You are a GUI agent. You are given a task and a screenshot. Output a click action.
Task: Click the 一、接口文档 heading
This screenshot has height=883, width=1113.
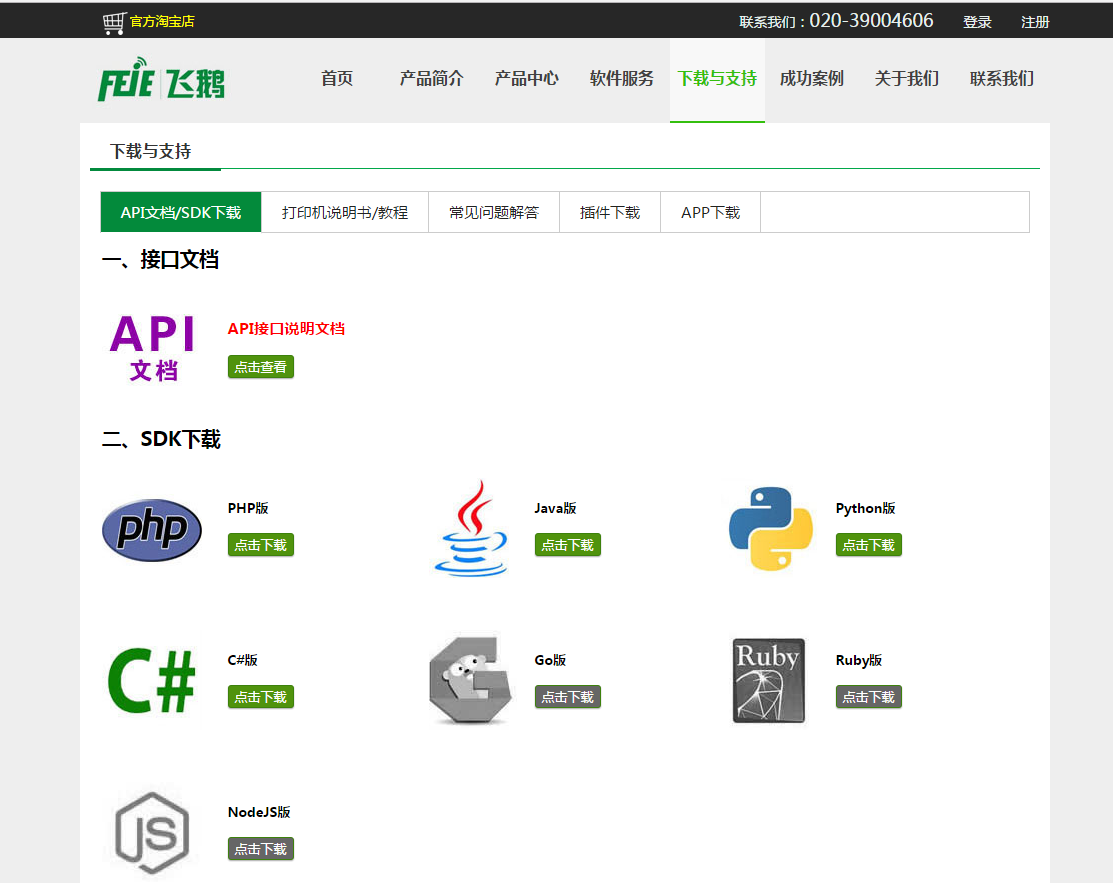(160, 260)
